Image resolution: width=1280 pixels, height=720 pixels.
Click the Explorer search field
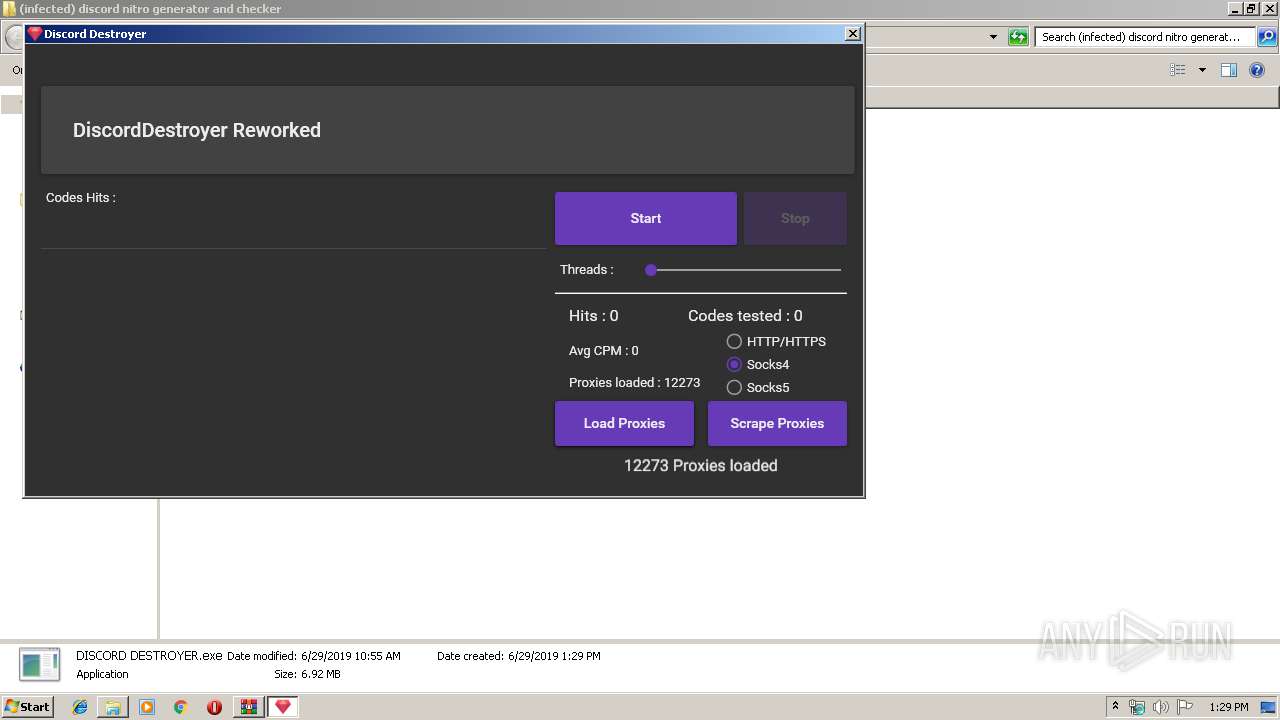[x=1144, y=37]
